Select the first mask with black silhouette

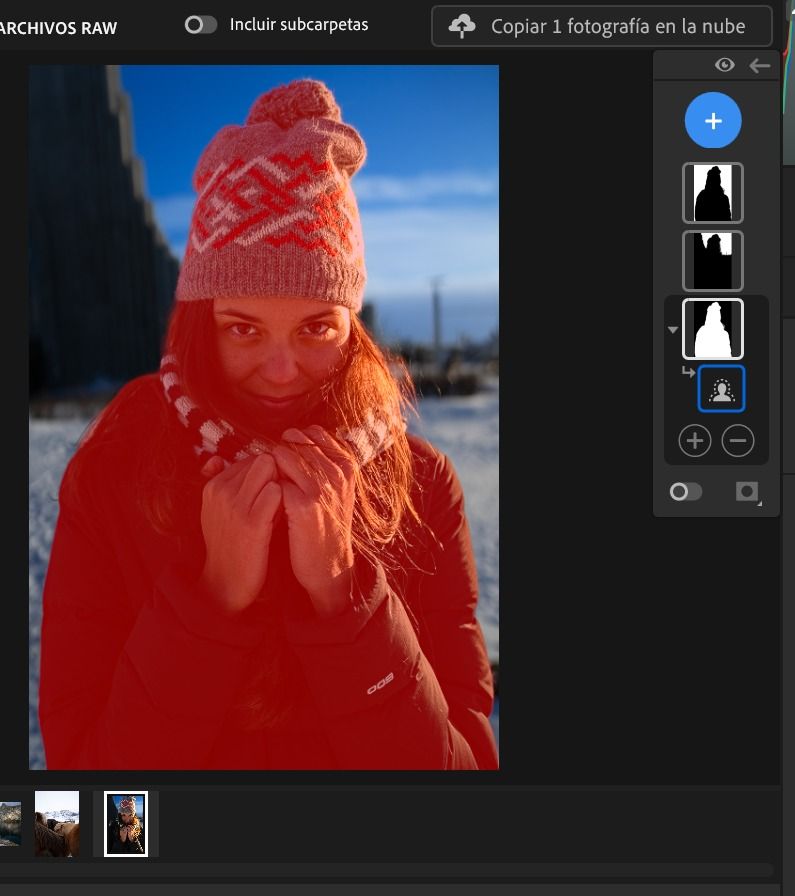pos(712,193)
